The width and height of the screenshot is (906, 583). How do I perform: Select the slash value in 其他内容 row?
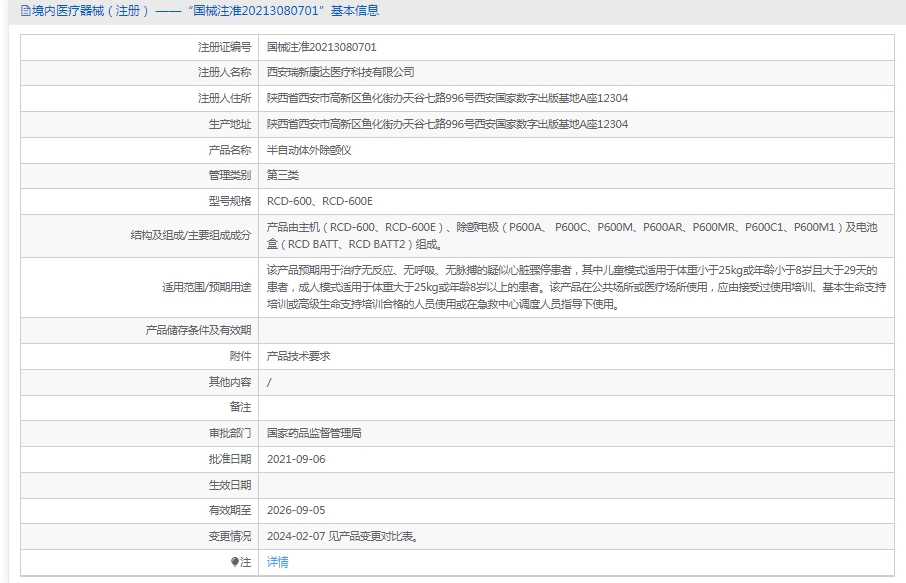click(x=269, y=383)
